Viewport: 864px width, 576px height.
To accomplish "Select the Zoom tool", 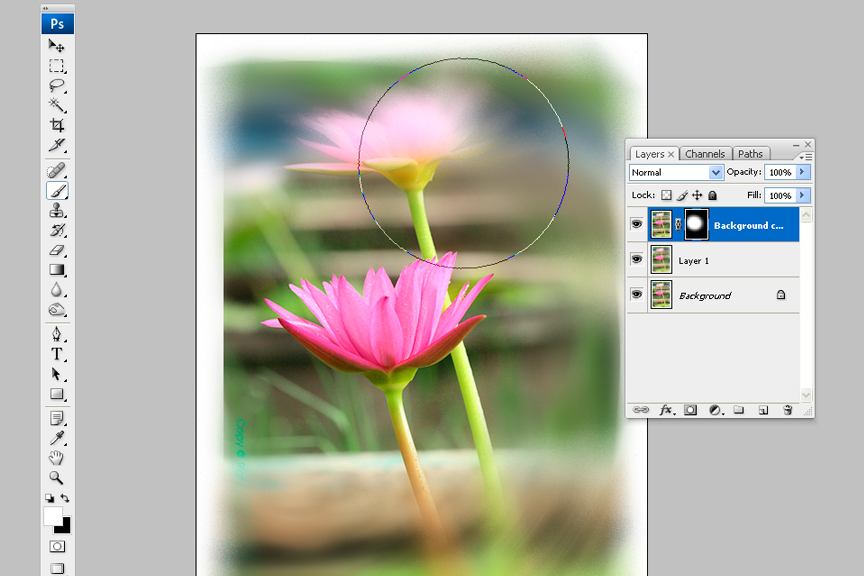I will point(57,478).
